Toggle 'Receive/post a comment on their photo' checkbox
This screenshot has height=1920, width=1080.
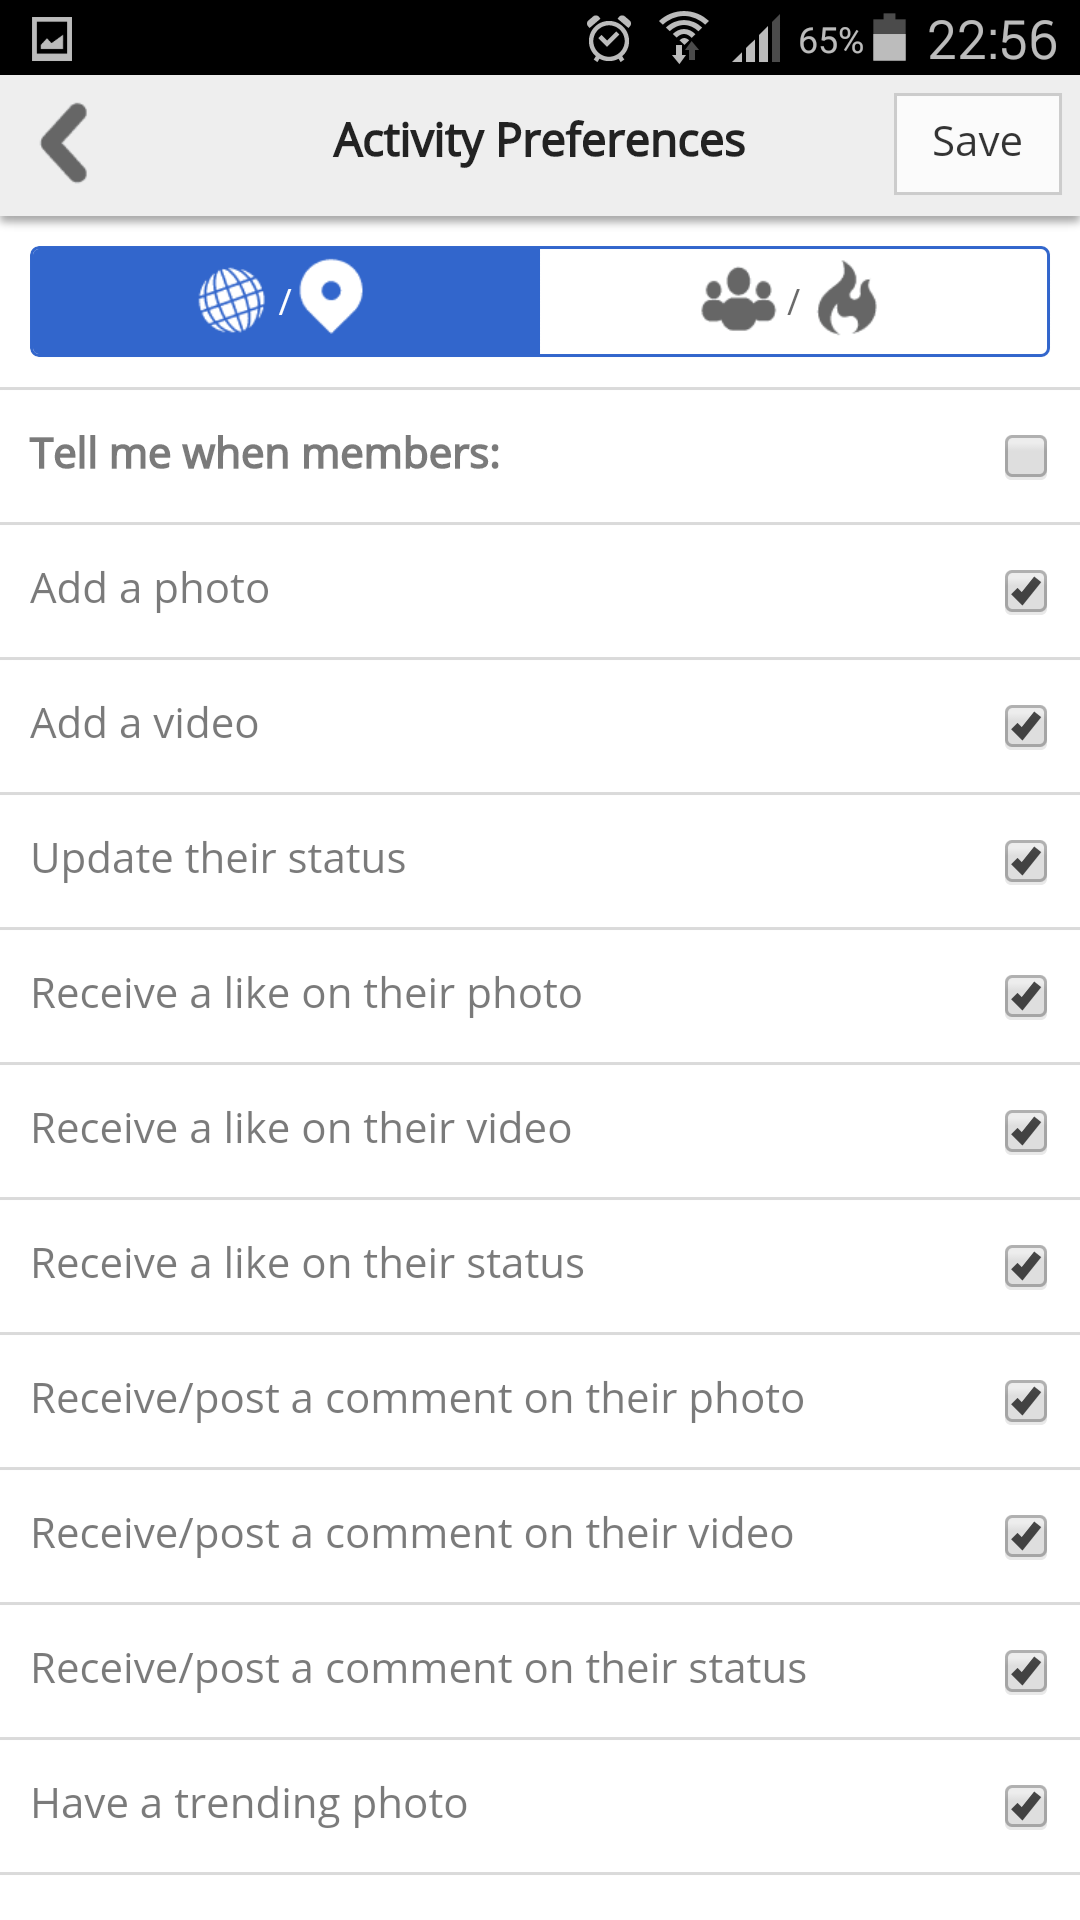(1025, 1401)
